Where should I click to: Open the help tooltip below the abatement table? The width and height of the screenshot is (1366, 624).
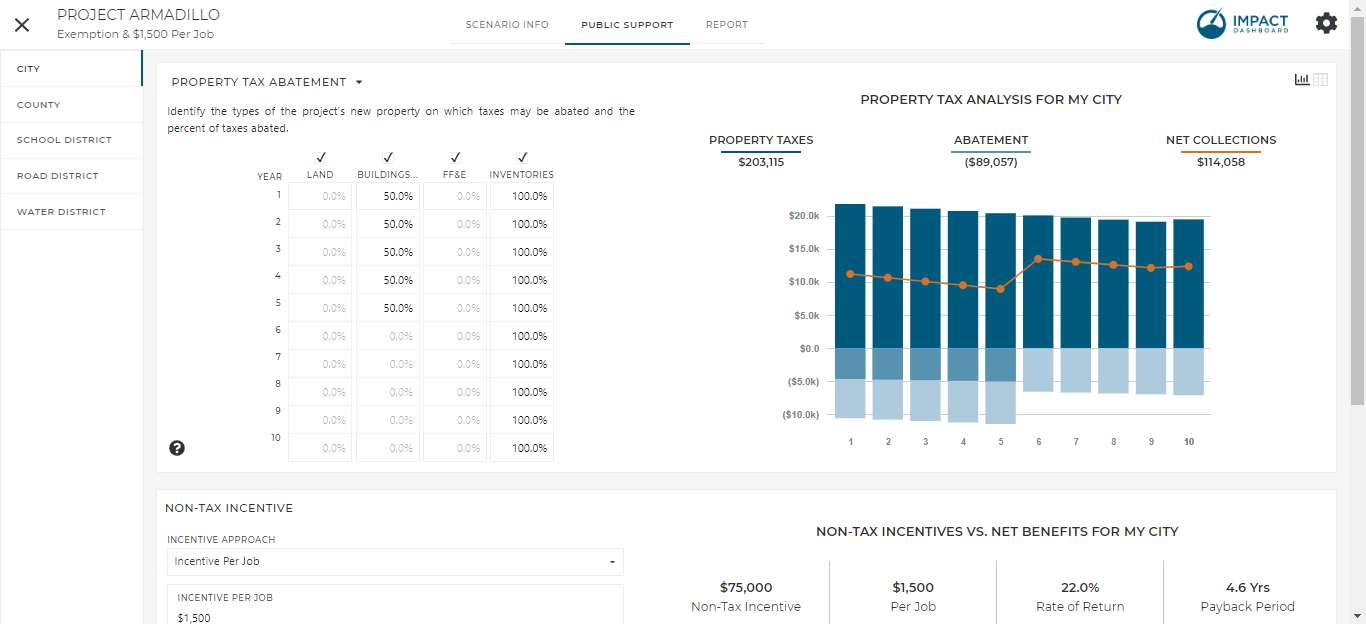tap(177, 448)
